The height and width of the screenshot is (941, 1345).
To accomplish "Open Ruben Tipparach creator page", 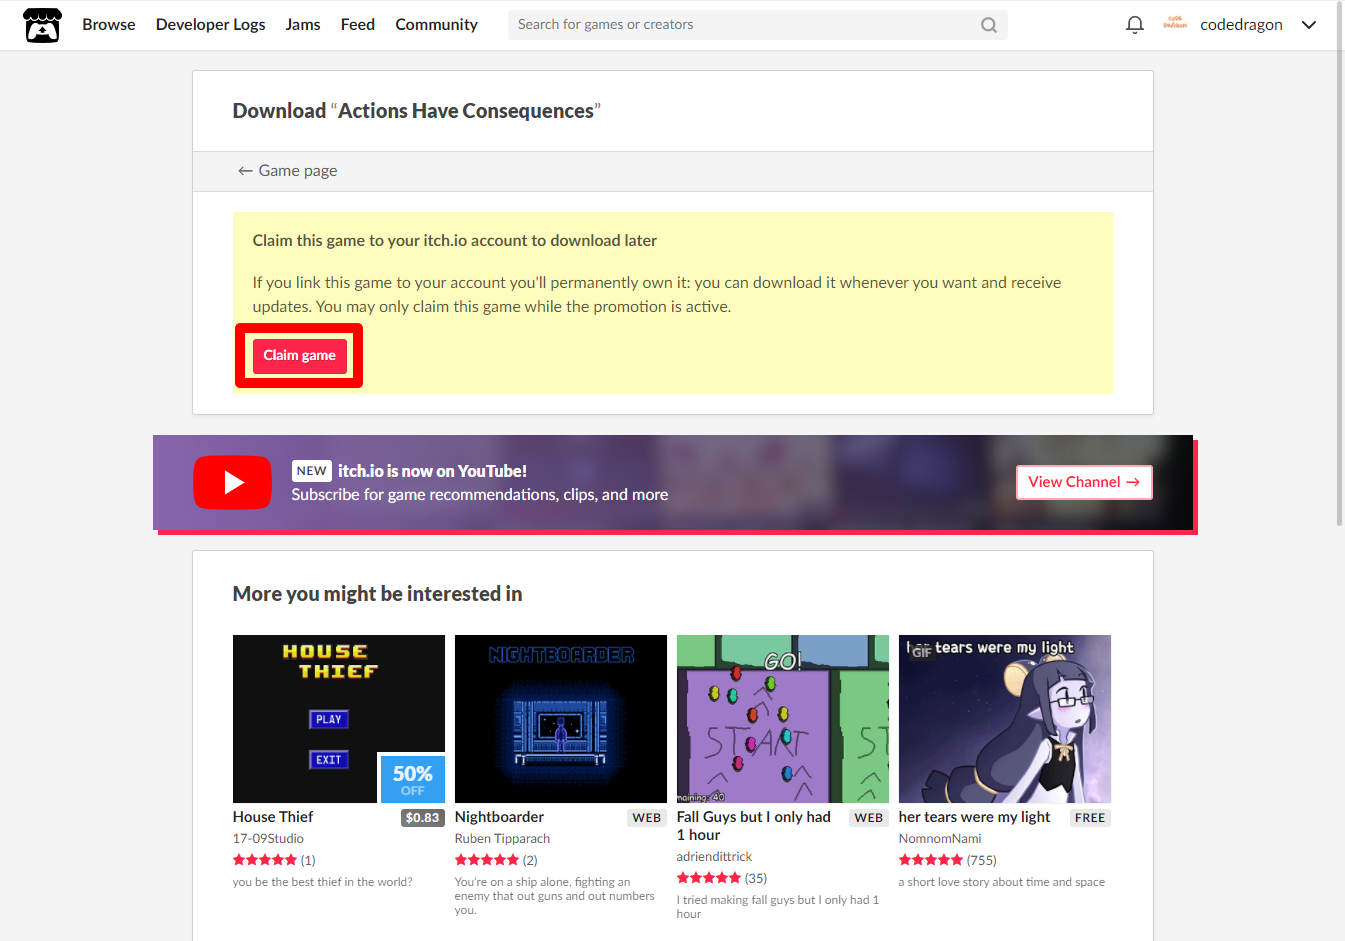I will pos(502,839).
